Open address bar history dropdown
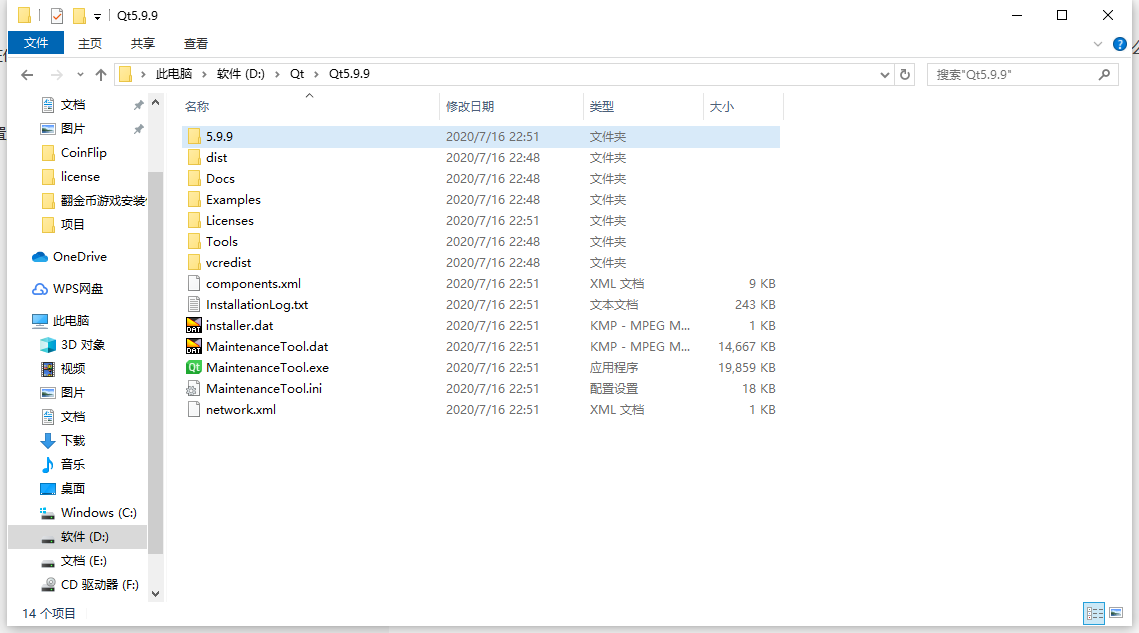Screen dimensions: 1139x633 (884, 74)
